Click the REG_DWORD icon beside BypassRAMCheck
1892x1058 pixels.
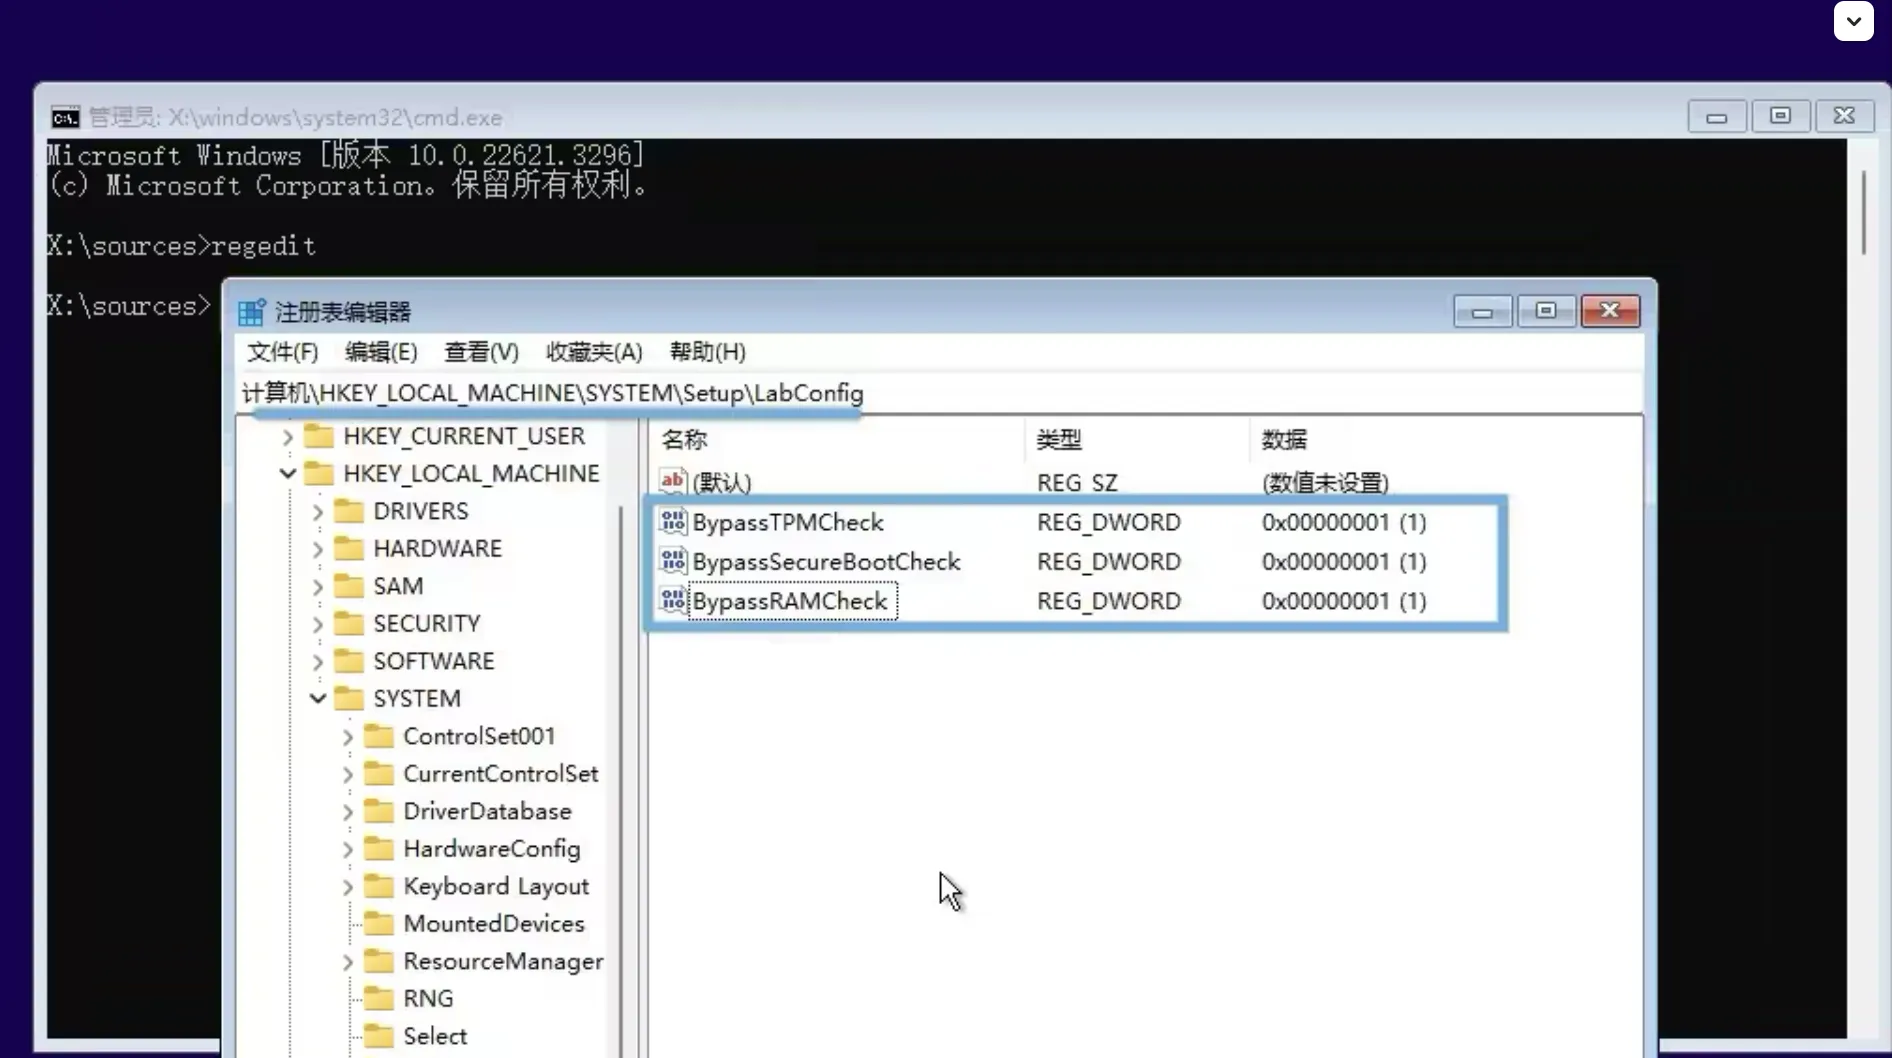click(x=671, y=601)
